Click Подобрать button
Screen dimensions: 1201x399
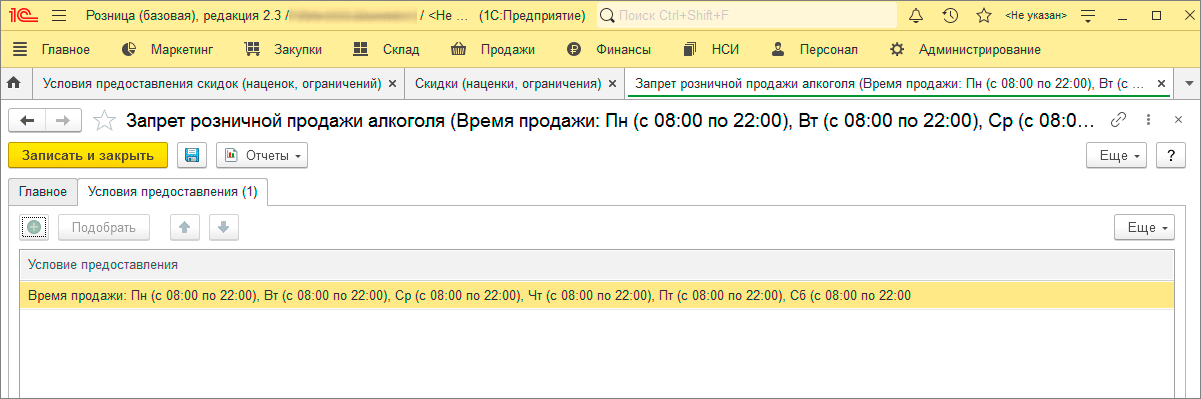click(x=103, y=227)
